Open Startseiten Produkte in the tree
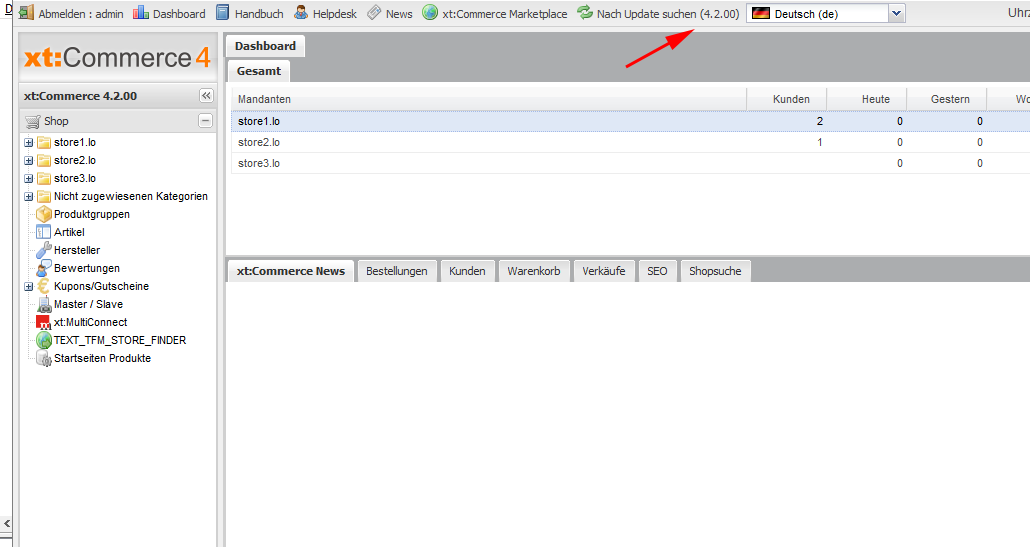The image size is (1030, 547). click(x=102, y=359)
